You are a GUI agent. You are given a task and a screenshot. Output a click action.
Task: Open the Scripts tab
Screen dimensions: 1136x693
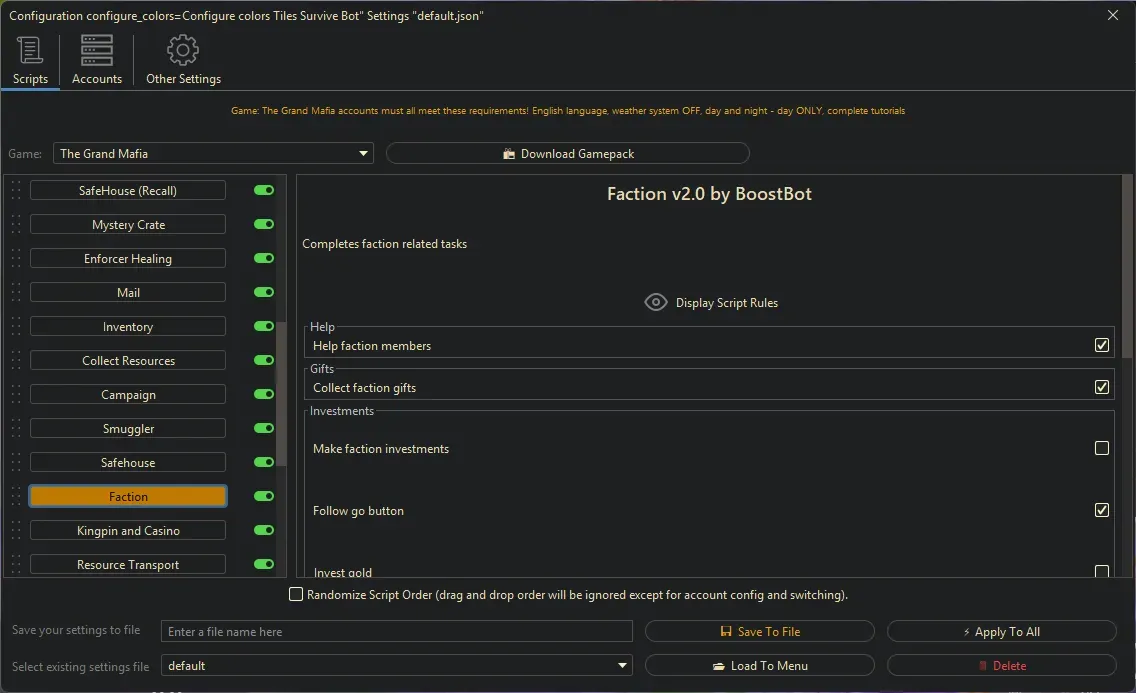pos(30,61)
